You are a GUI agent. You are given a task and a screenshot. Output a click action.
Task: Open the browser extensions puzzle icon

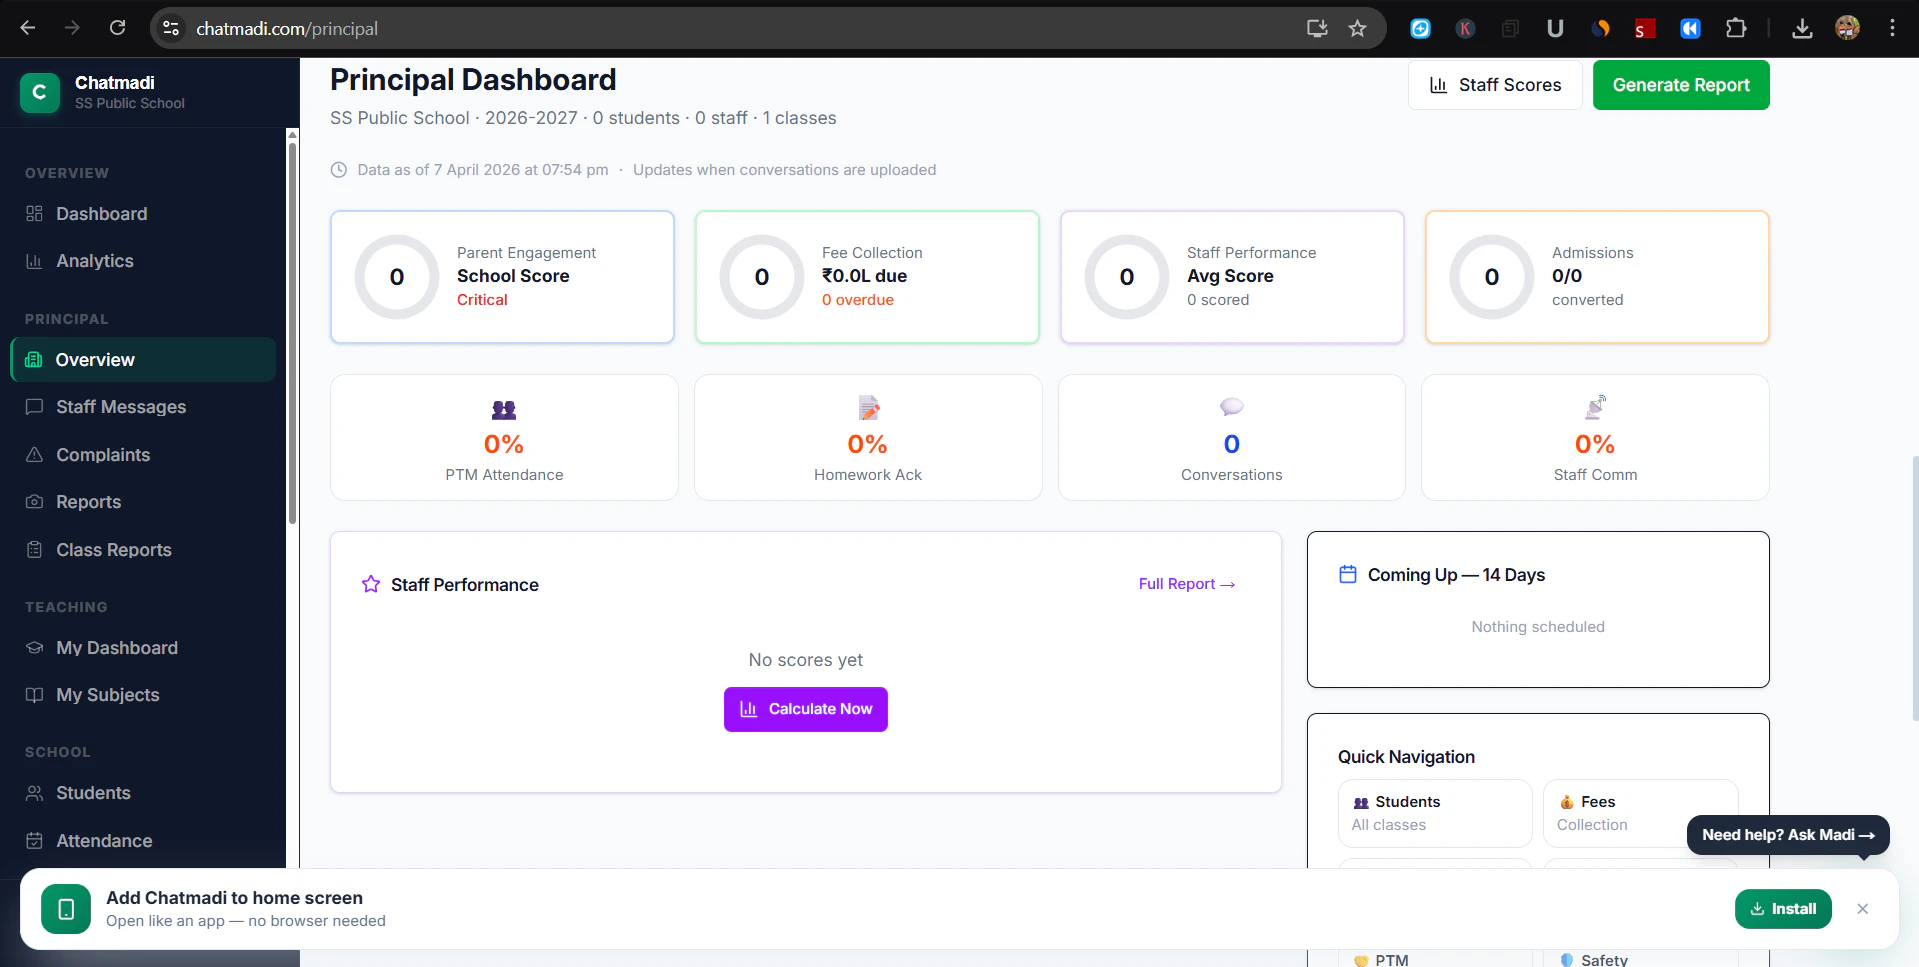1736,28
